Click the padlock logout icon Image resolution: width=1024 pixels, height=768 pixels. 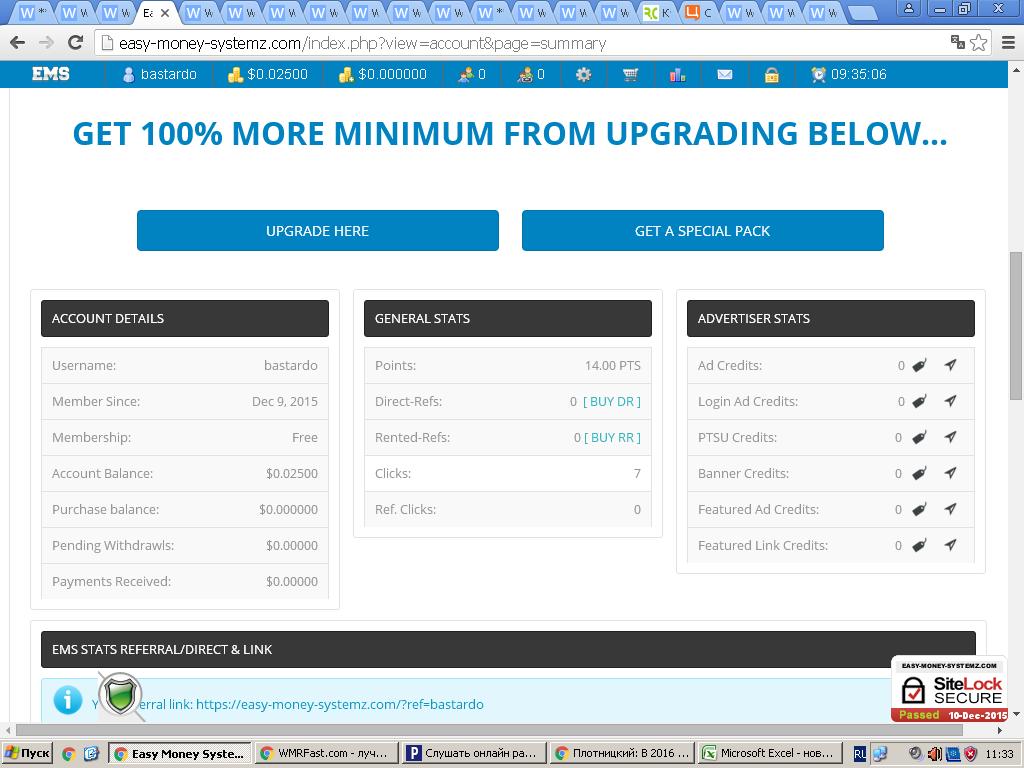(x=772, y=74)
